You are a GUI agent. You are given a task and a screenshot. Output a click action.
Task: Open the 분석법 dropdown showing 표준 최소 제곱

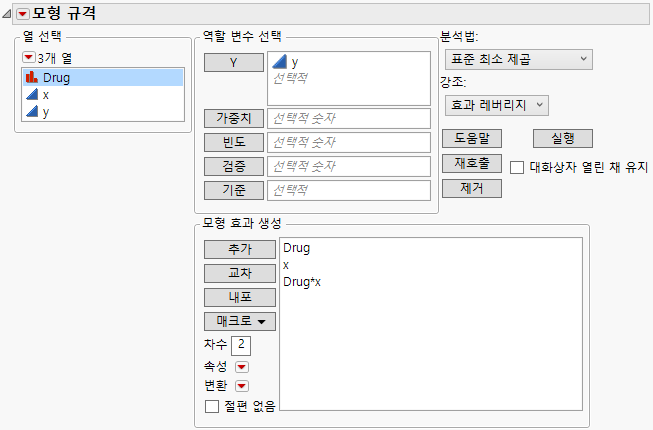pos(518,60)
